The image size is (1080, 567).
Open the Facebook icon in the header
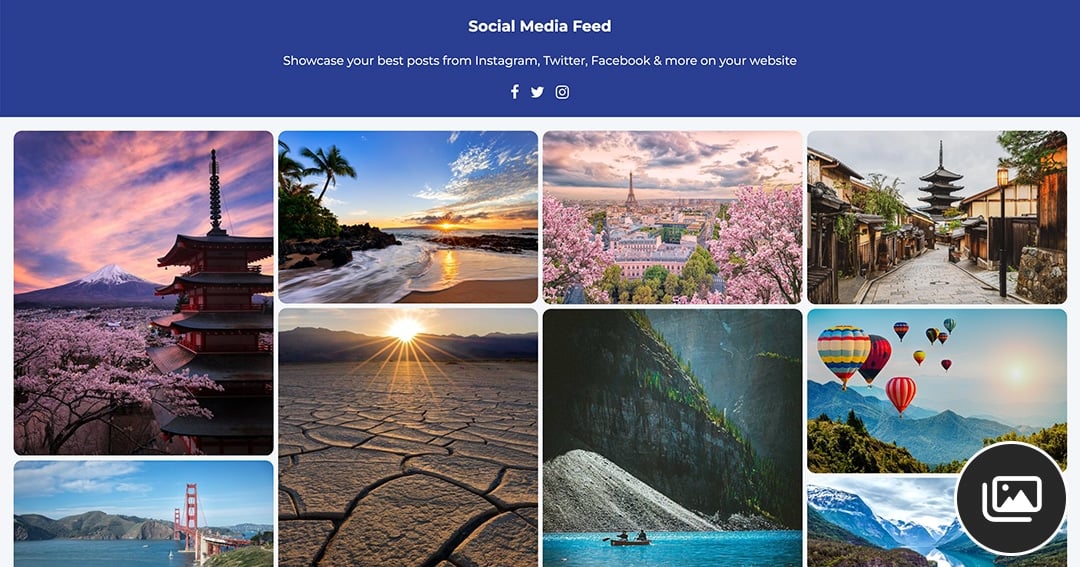tap(515, 92)
